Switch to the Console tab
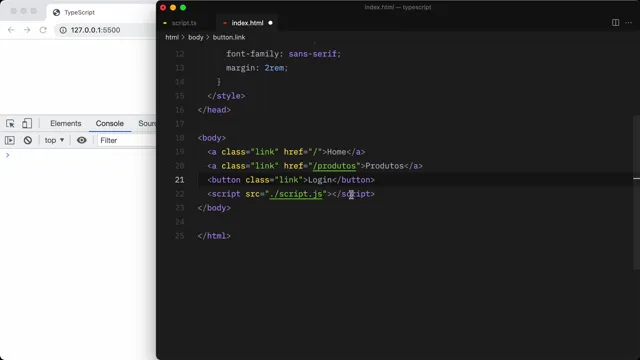This screenshot has width=640, height=360. (110, 123)
